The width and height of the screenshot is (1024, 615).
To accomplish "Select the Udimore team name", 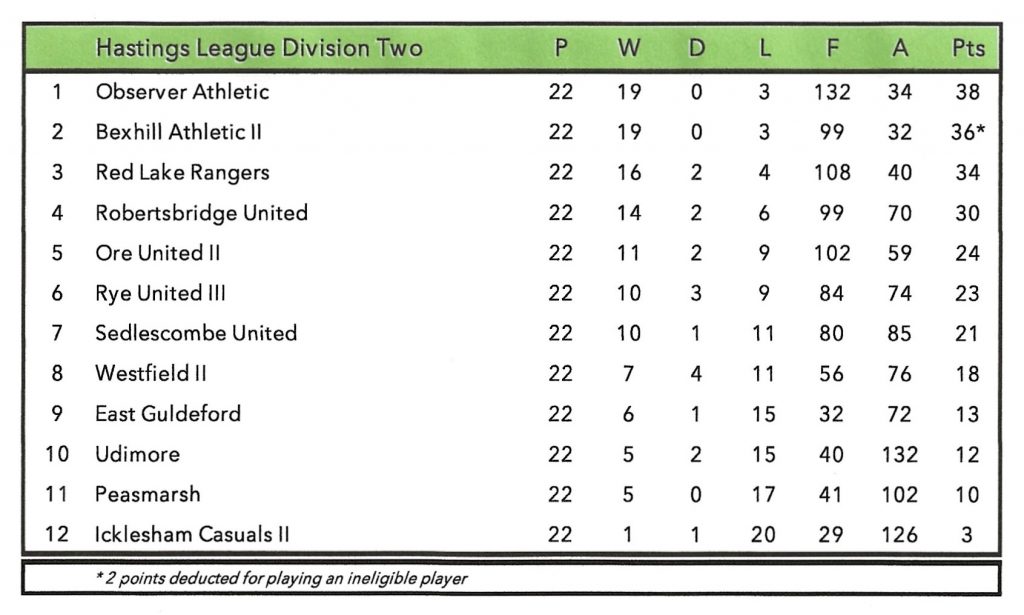I will click(x=138, y=454).
